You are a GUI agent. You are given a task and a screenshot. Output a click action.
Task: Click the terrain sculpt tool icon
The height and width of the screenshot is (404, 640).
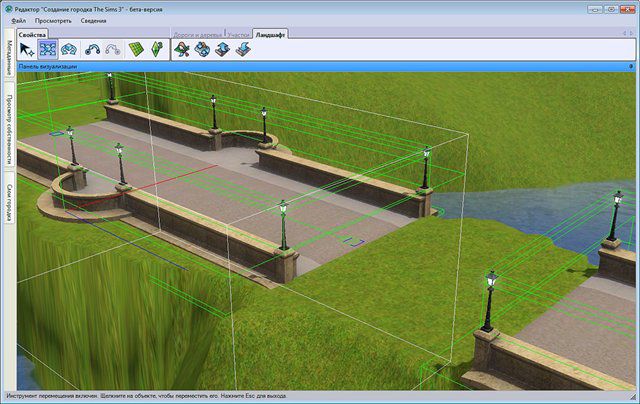pyautogui.click(x=201, y=49)
